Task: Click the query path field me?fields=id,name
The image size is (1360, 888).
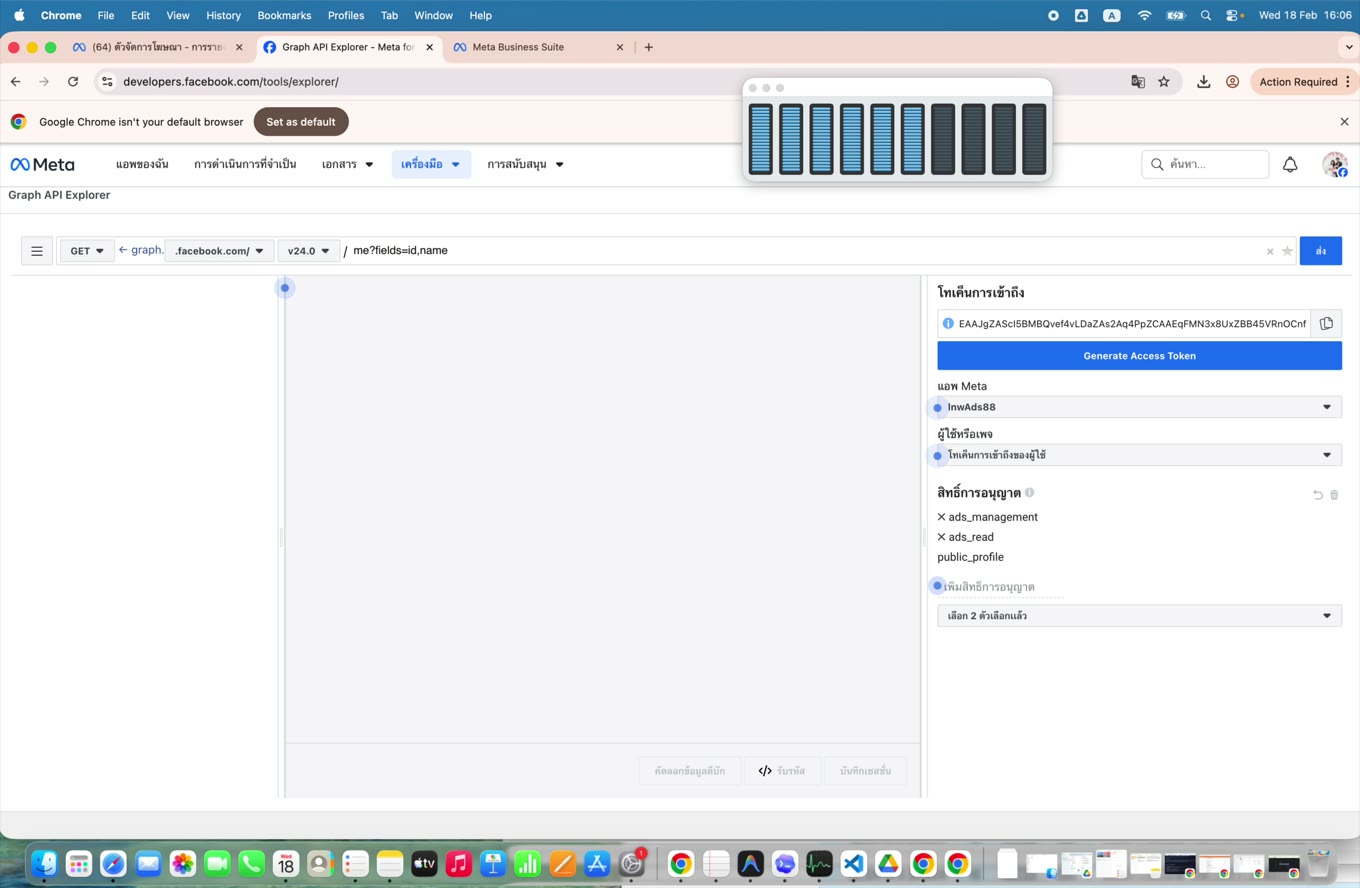Action: (805, 251)
